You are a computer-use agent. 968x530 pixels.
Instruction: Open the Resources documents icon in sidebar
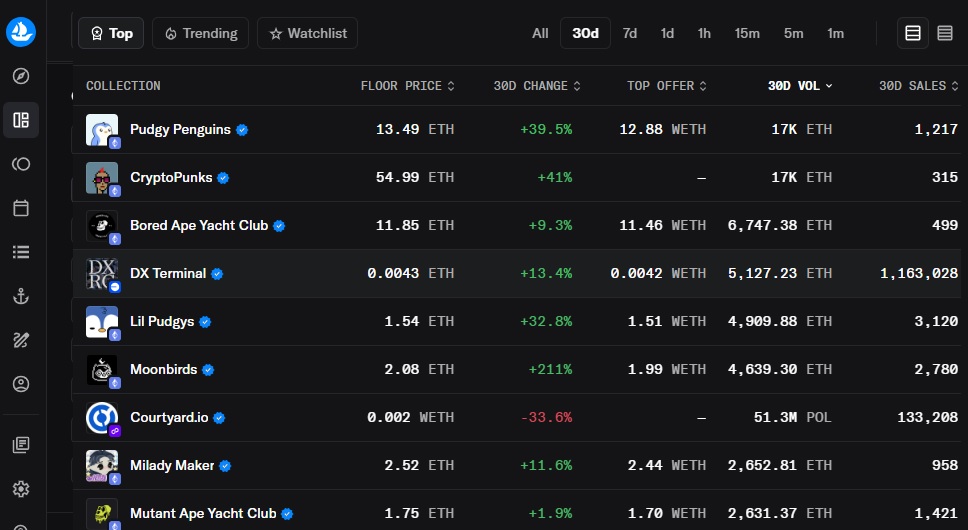click(21, 445)
